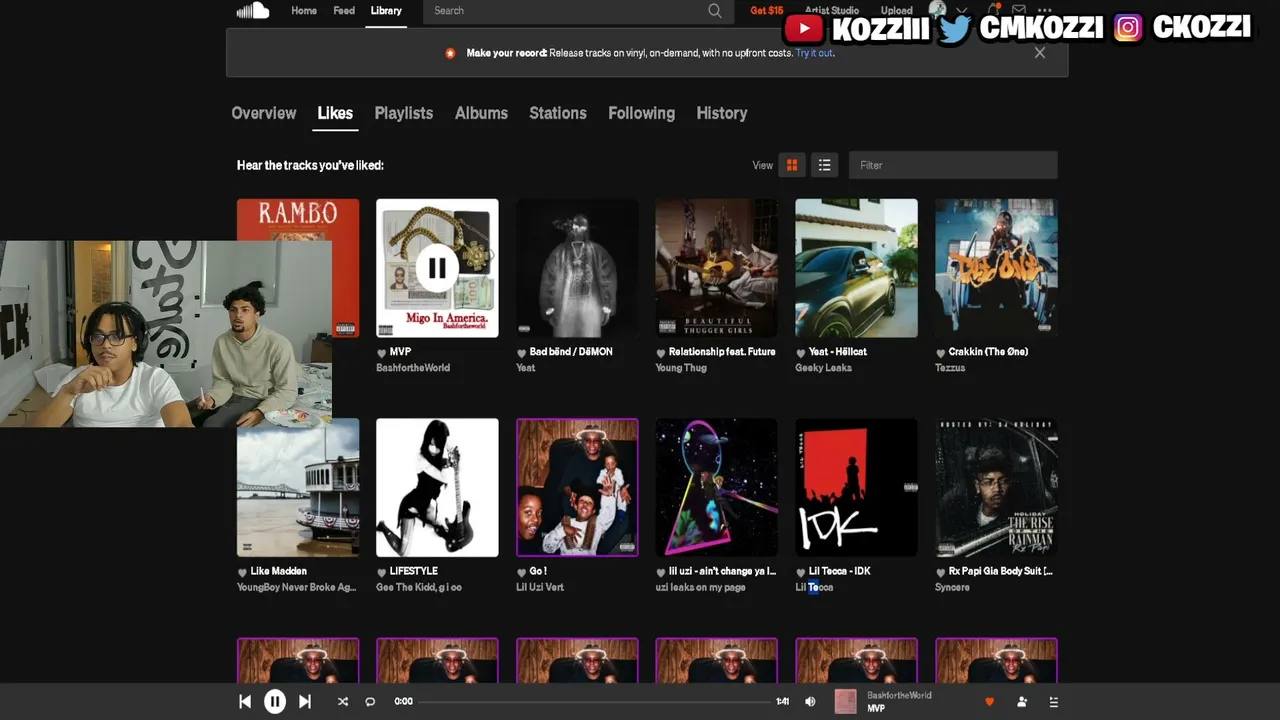The image size is (1280, 720).
Task: Click now-playing thumbnail in player bar
Action: coord(846,702)
